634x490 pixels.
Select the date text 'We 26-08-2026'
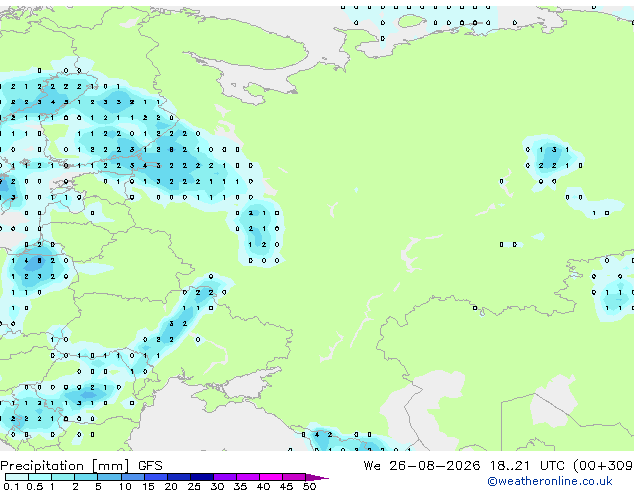422,466
